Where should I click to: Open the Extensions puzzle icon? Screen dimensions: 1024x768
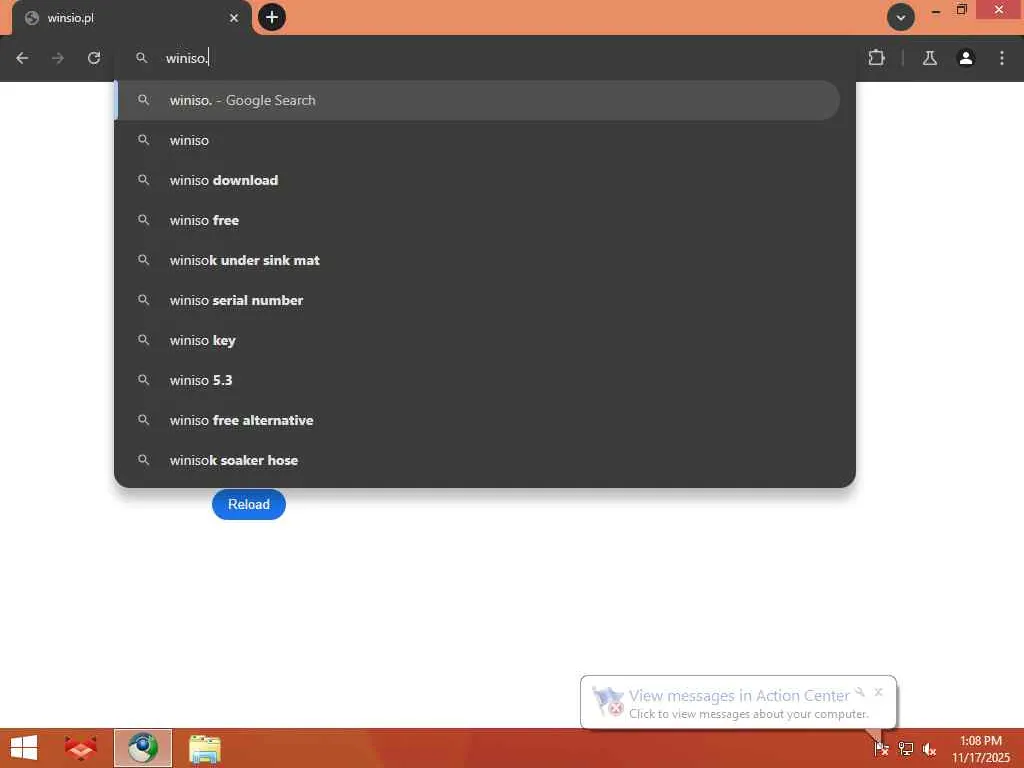pos(876,58)
